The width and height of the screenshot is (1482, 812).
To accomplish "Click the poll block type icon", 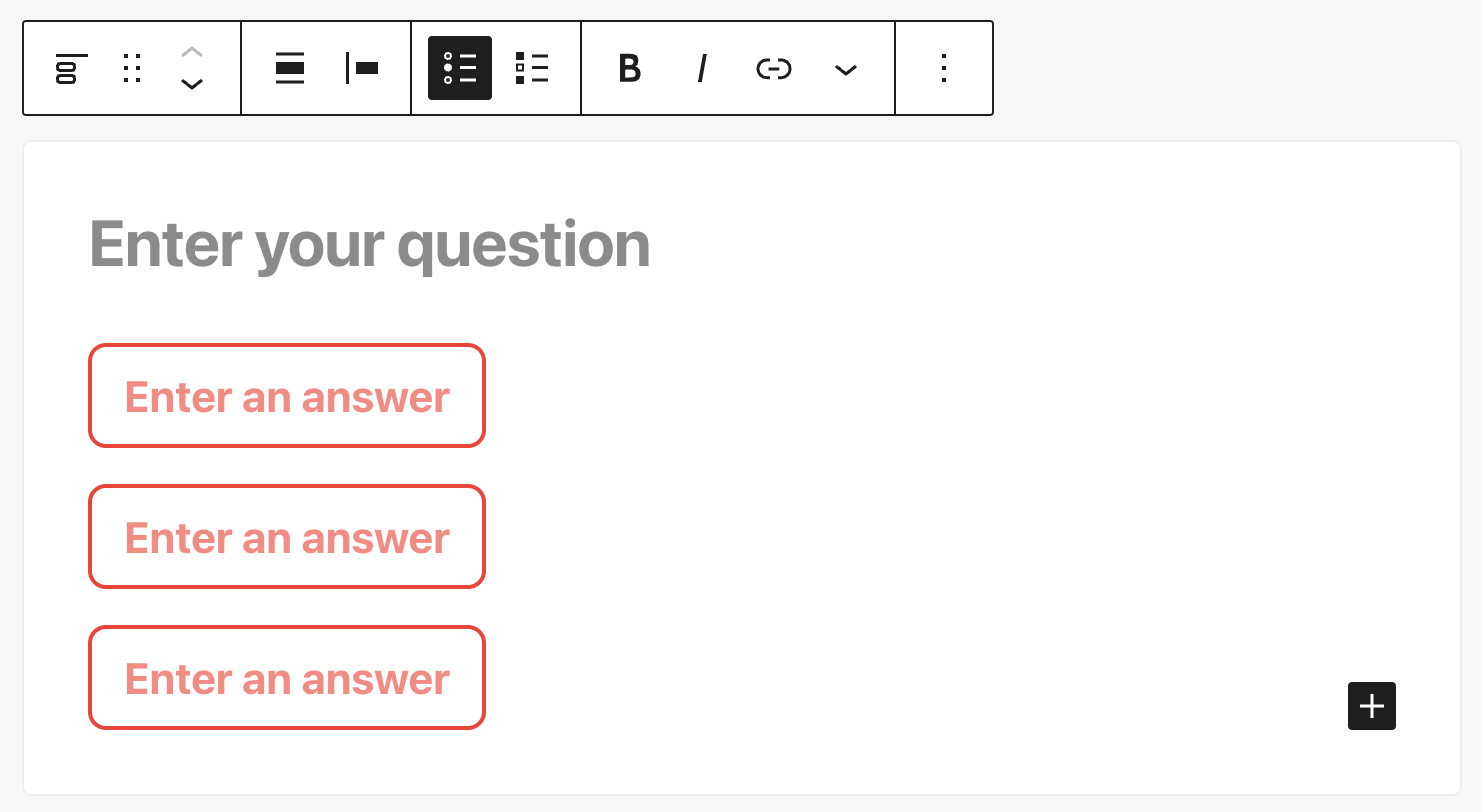I will click(x=72, y=68).
